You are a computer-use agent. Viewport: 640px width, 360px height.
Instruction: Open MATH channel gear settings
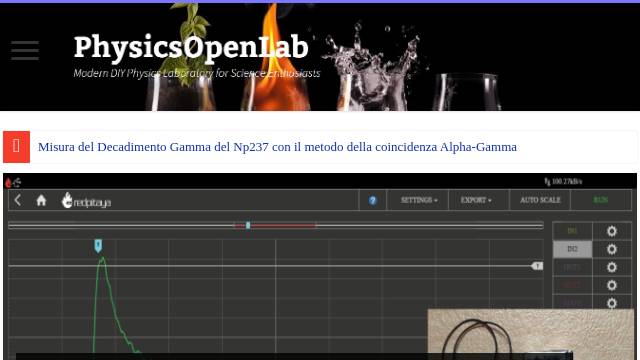click(x=611, y=303)
